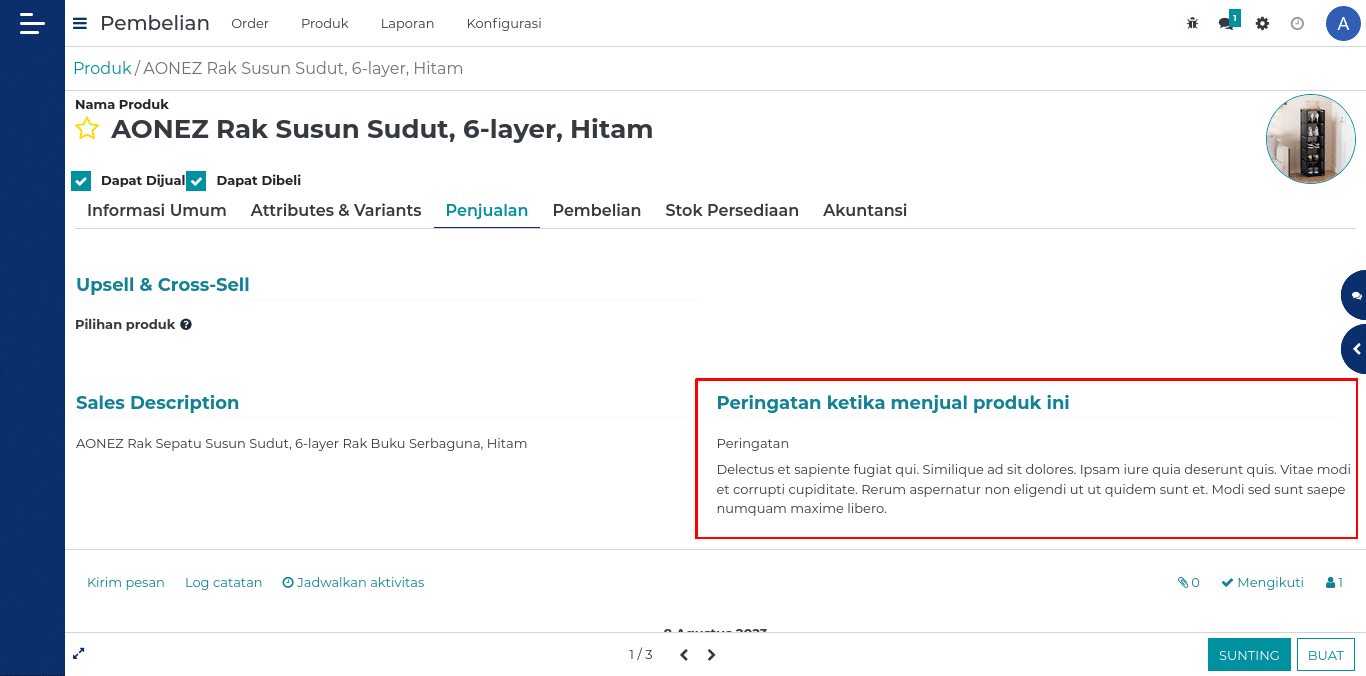Open floating chat bubble on right edge
1366x676 pixels.
pos(1354,295)
